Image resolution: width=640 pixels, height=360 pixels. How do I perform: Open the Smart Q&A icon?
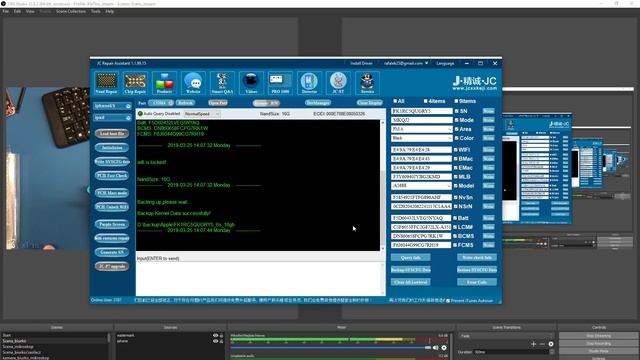[222, 83]
